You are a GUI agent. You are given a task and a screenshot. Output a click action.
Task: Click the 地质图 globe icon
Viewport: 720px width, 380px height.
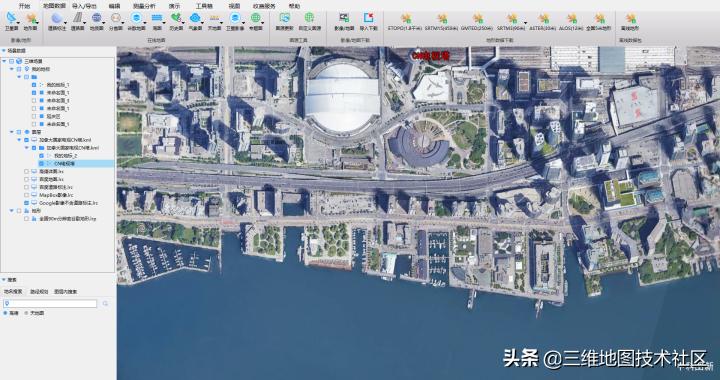tap(96, 18)
